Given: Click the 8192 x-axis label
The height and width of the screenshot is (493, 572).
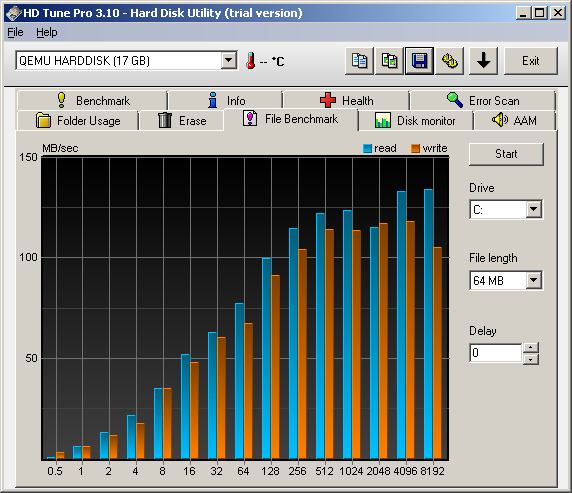Looking at the screenshot, I should pos(432,471).
